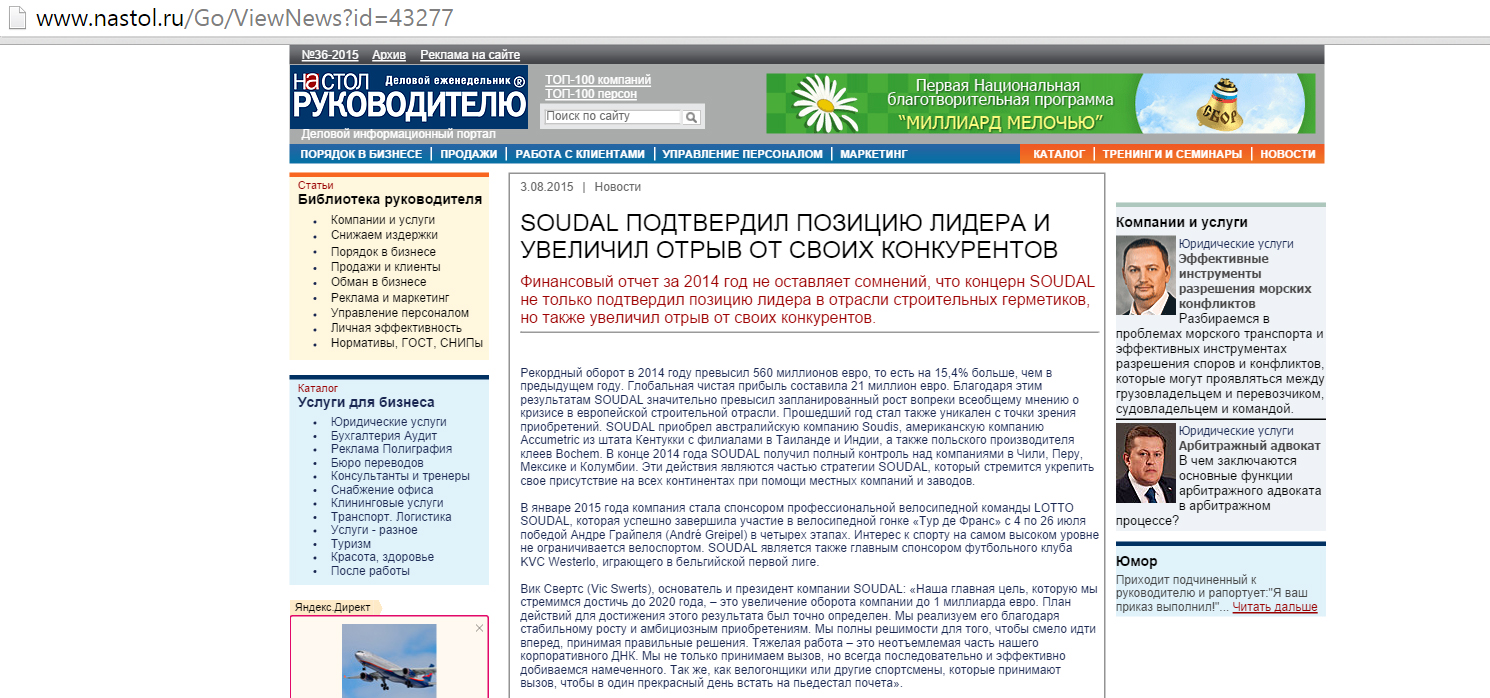The width and height of the screenshot is (1490, 698).
Task: Open 'Компании и услуги' in the library list
Action: click(x=383, y=220)
